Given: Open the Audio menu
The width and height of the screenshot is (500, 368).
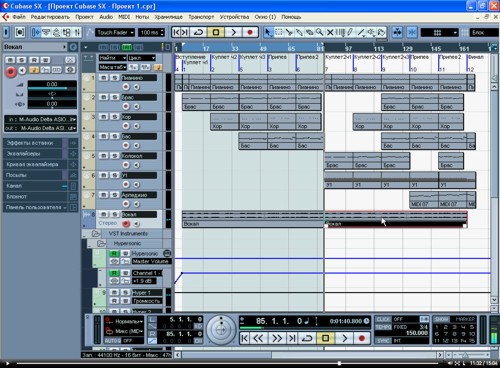Looking at the screenshot, I should click(x=106, y=17).
